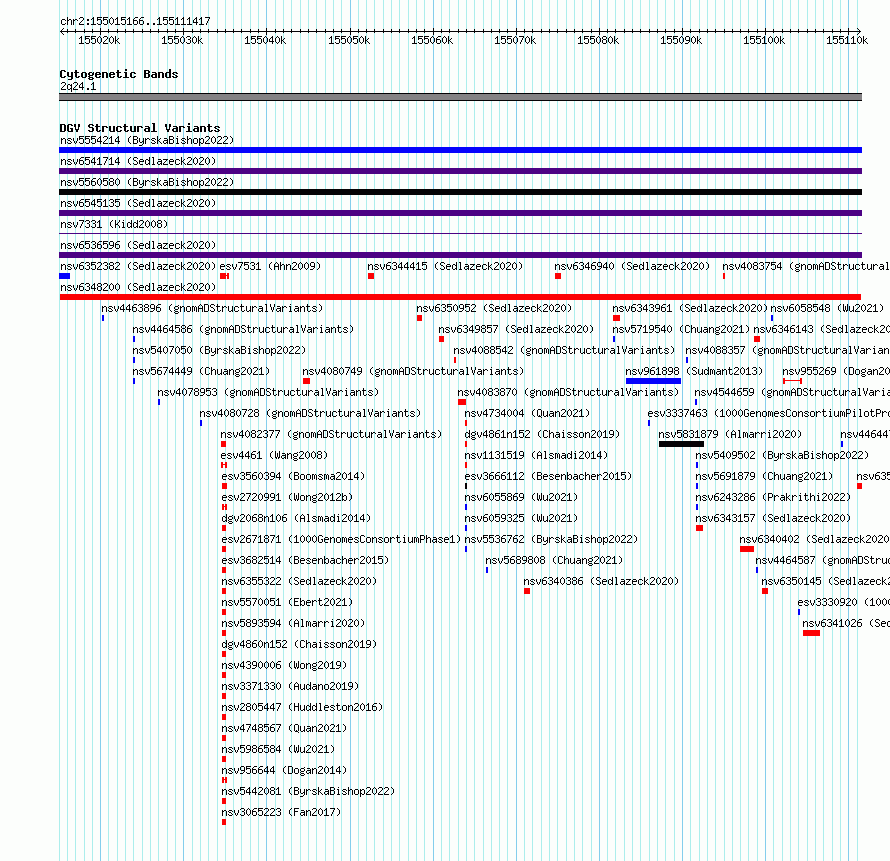Select the nsv6348200 red variant bar

pyautogui.click(x=460, y=297)
